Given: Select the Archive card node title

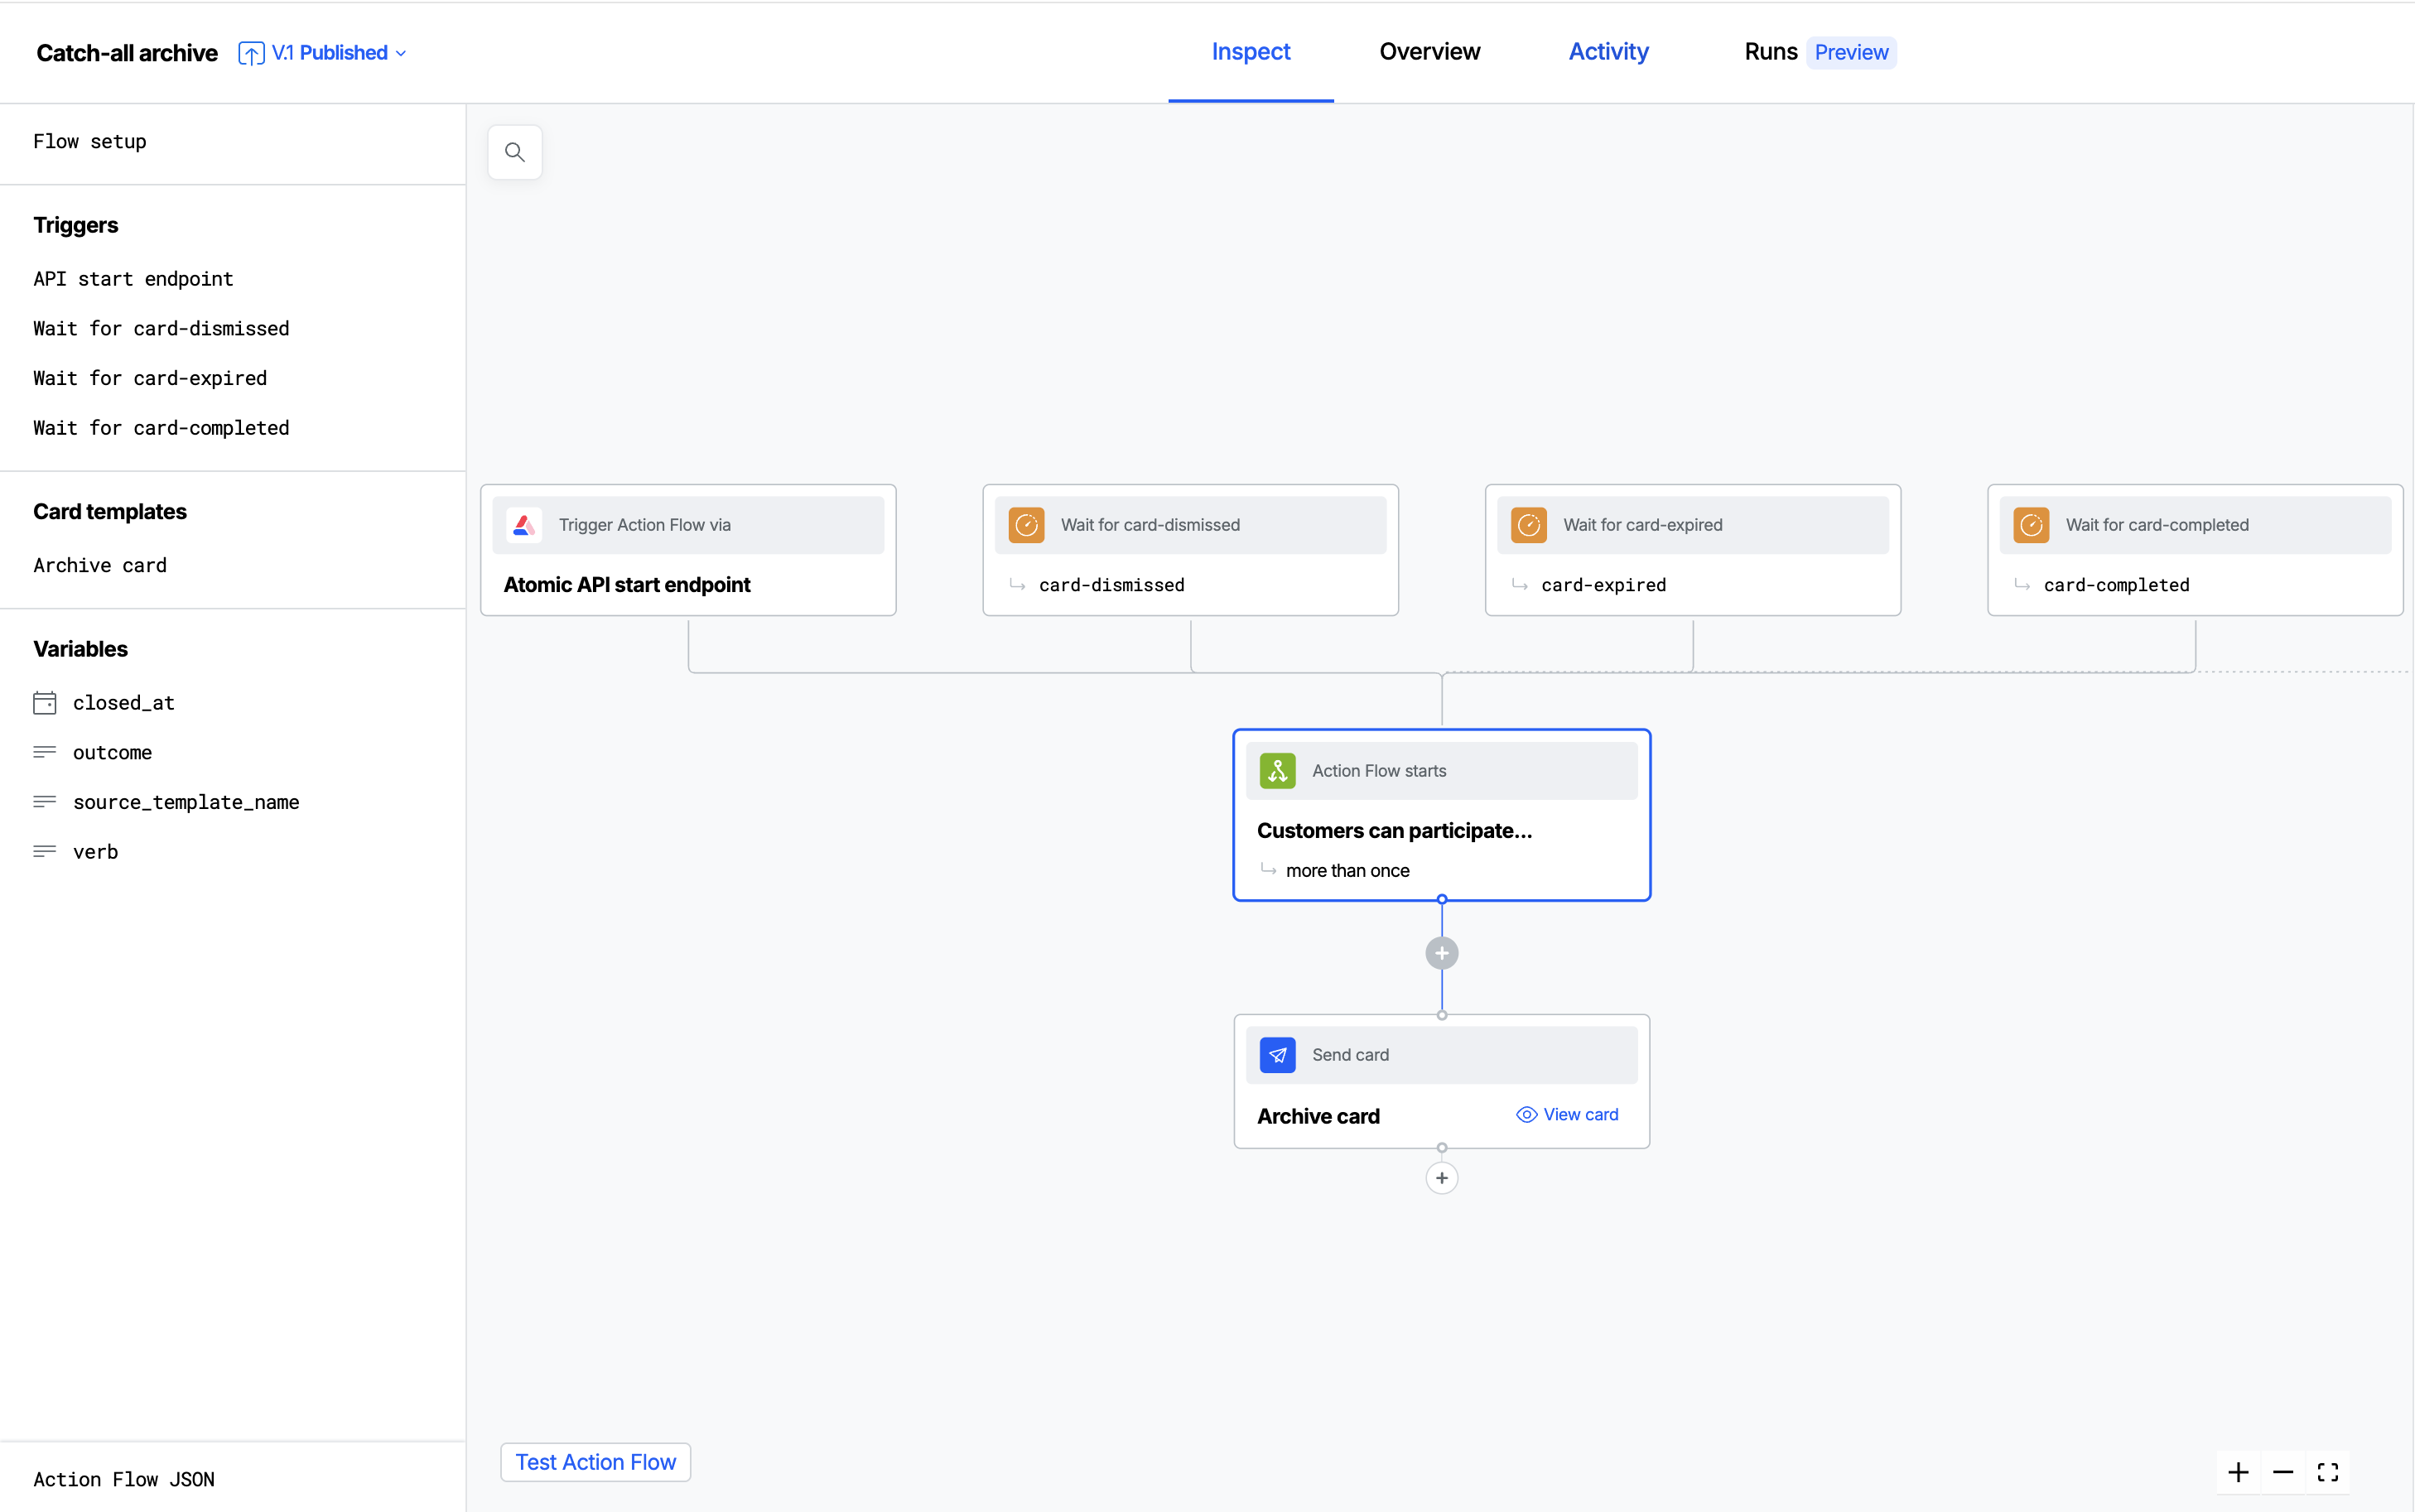Looking at the screenshot, I should (x=1318, y=1116).
